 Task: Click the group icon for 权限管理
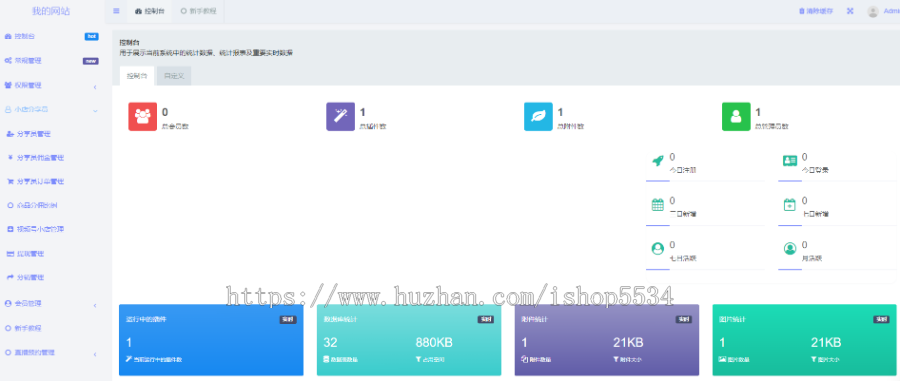click(x=8, y=85)
